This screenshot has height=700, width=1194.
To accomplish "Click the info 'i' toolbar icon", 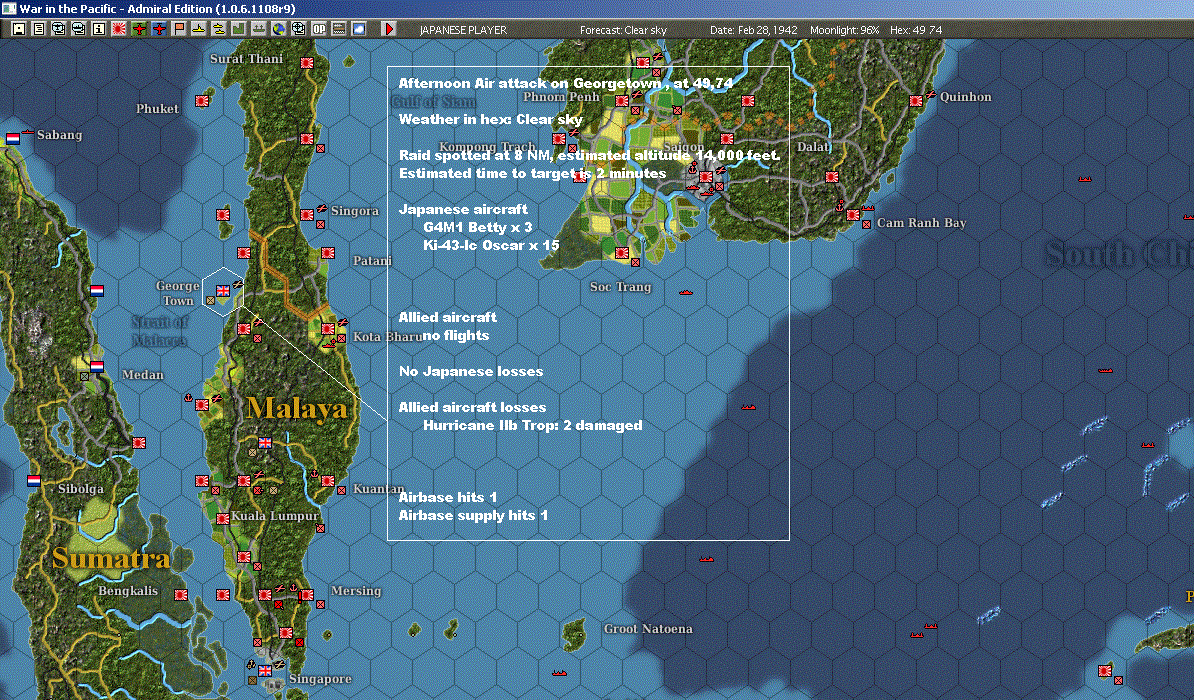I will click(x=98, y=29).
